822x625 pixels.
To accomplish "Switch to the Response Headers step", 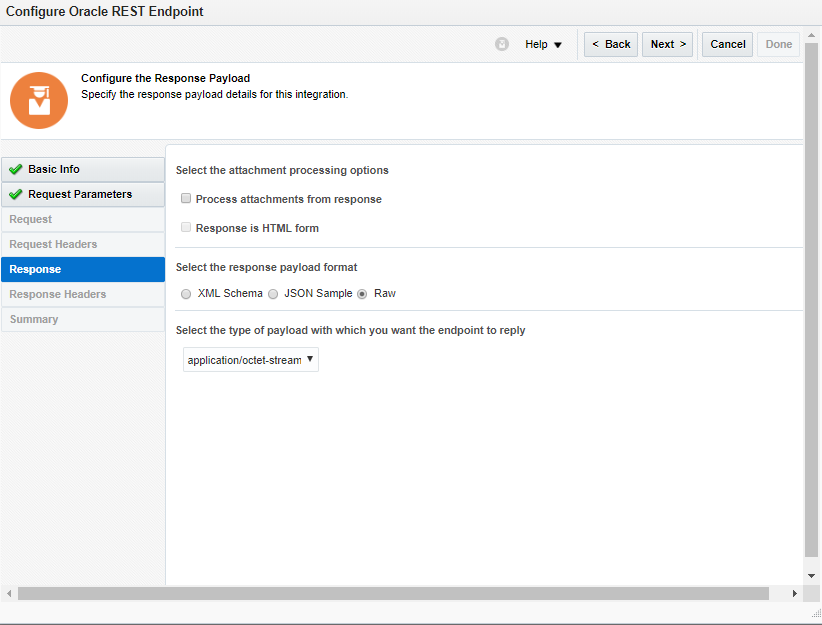I will tap(83, 294).
